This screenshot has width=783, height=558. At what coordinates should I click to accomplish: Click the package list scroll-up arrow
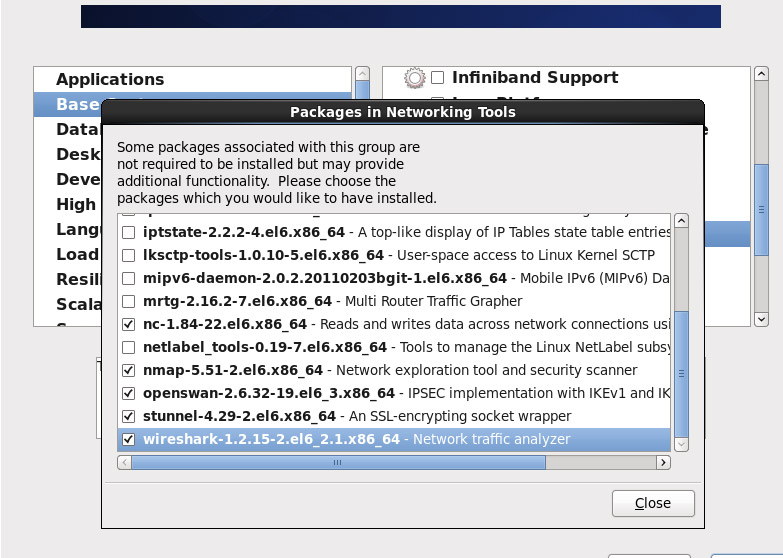pos(682,221)
